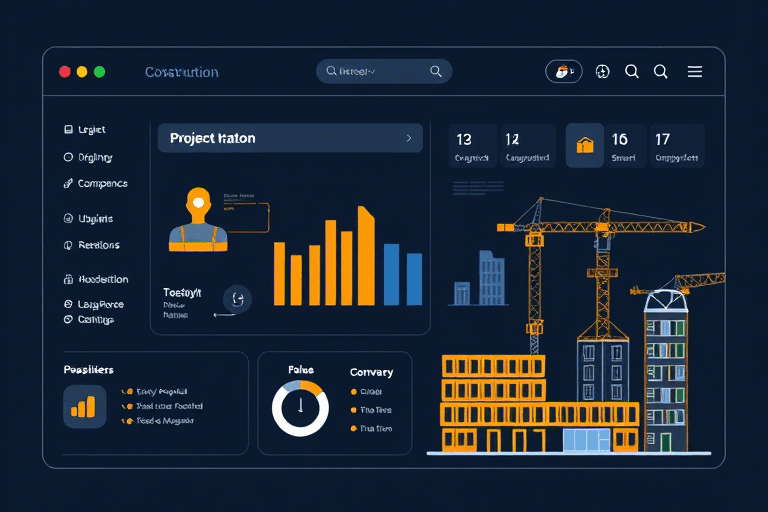Click the stat card showing 17
The image size is (768, 512).
[677, 146]
